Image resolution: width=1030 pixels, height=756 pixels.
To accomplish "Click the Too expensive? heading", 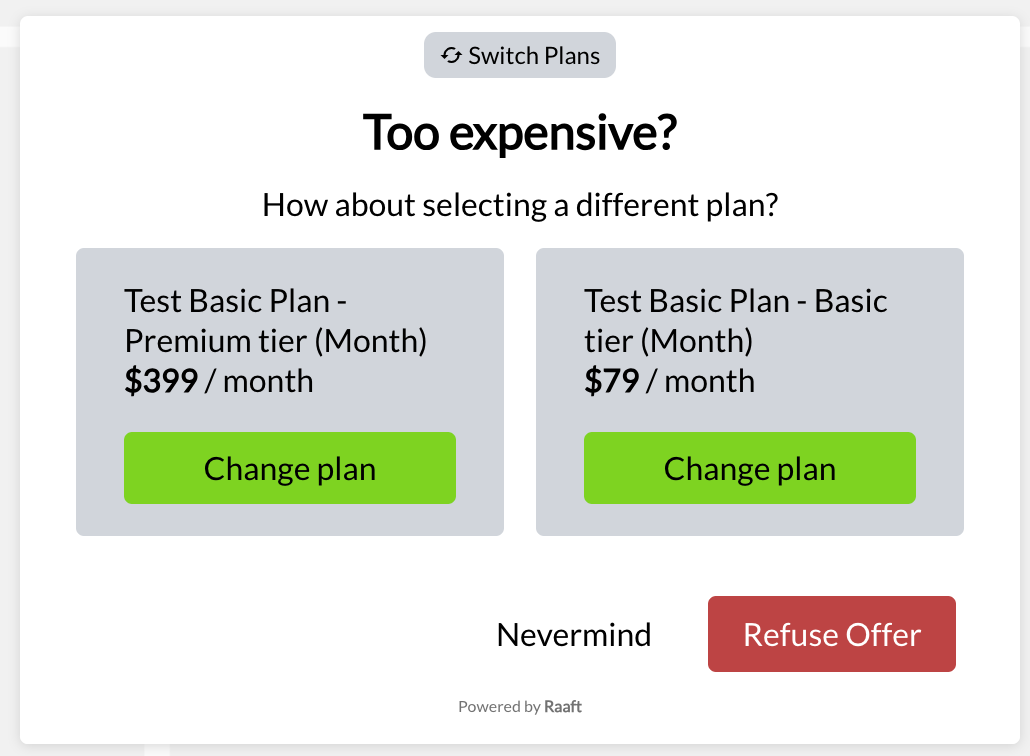I will coord(520,133).
